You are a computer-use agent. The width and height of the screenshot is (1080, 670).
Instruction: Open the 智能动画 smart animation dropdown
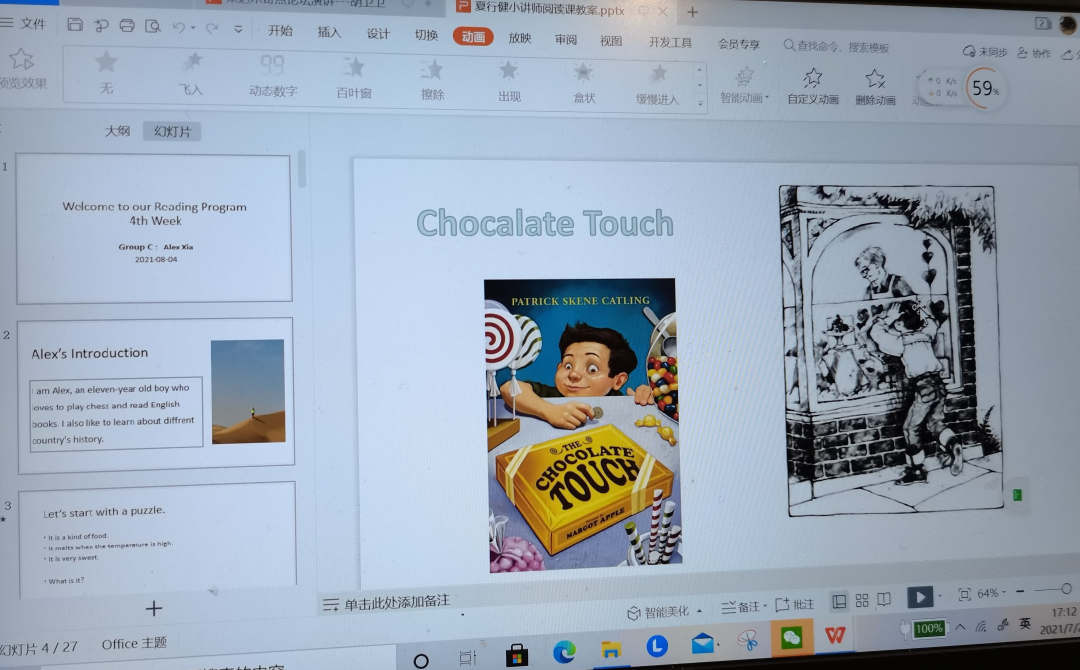tap(745, 85)
